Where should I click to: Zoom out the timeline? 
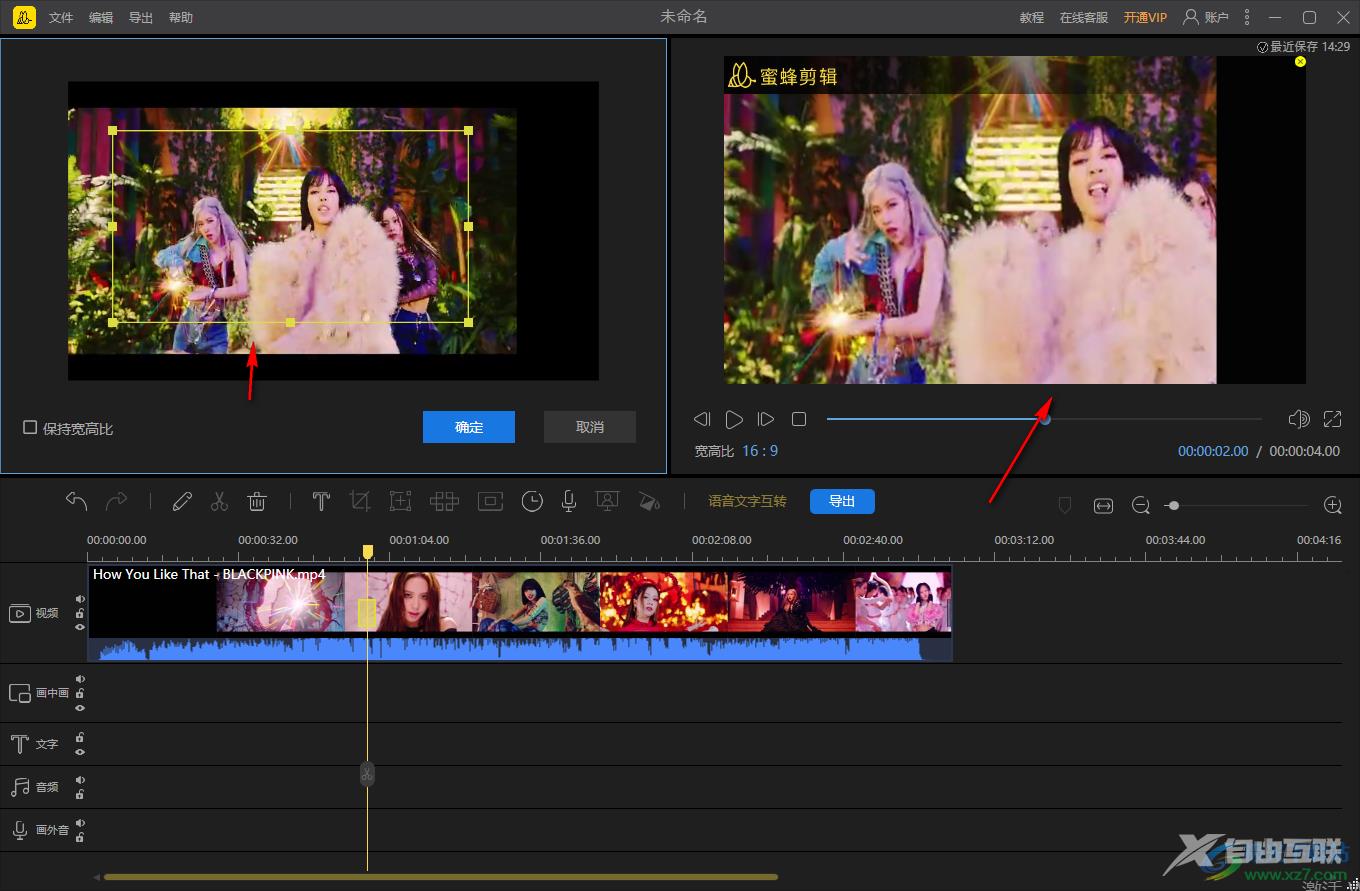pos(1141,506)
